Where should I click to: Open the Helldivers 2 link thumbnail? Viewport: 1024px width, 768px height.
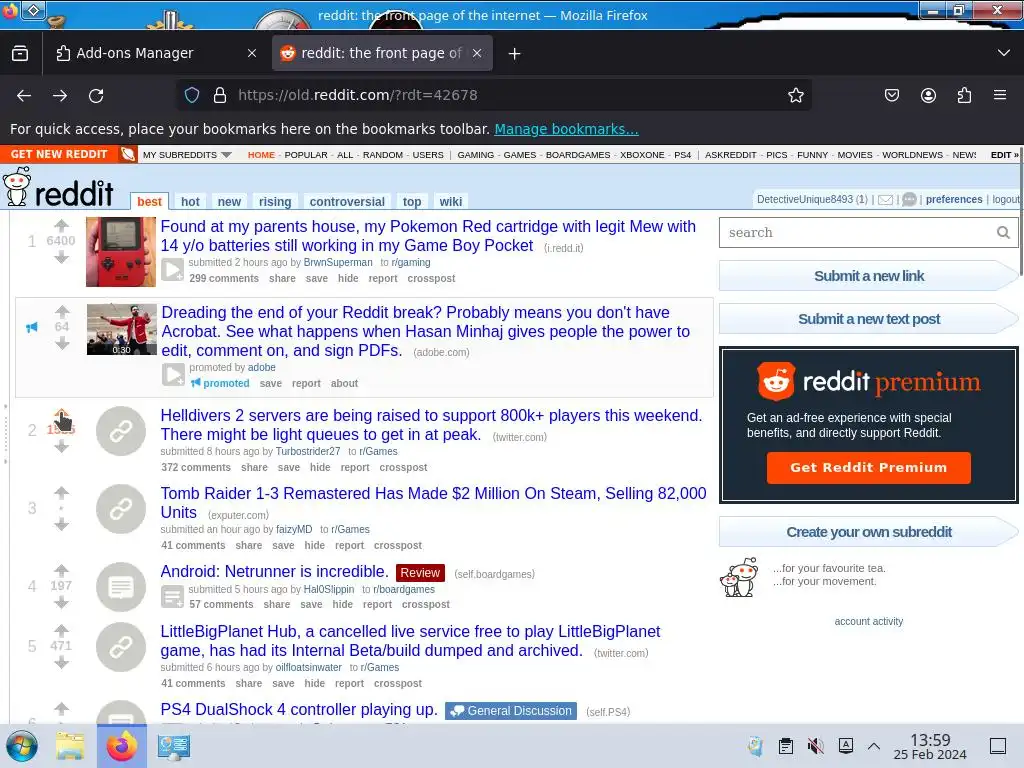[x=121, y=431]
